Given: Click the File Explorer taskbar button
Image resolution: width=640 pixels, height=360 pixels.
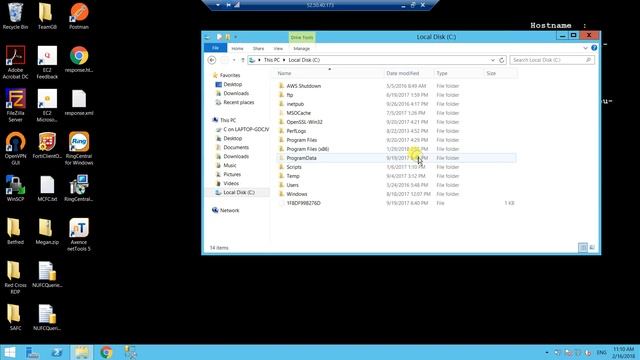Looking at the screenshot, I should click(x=82, y=352).
